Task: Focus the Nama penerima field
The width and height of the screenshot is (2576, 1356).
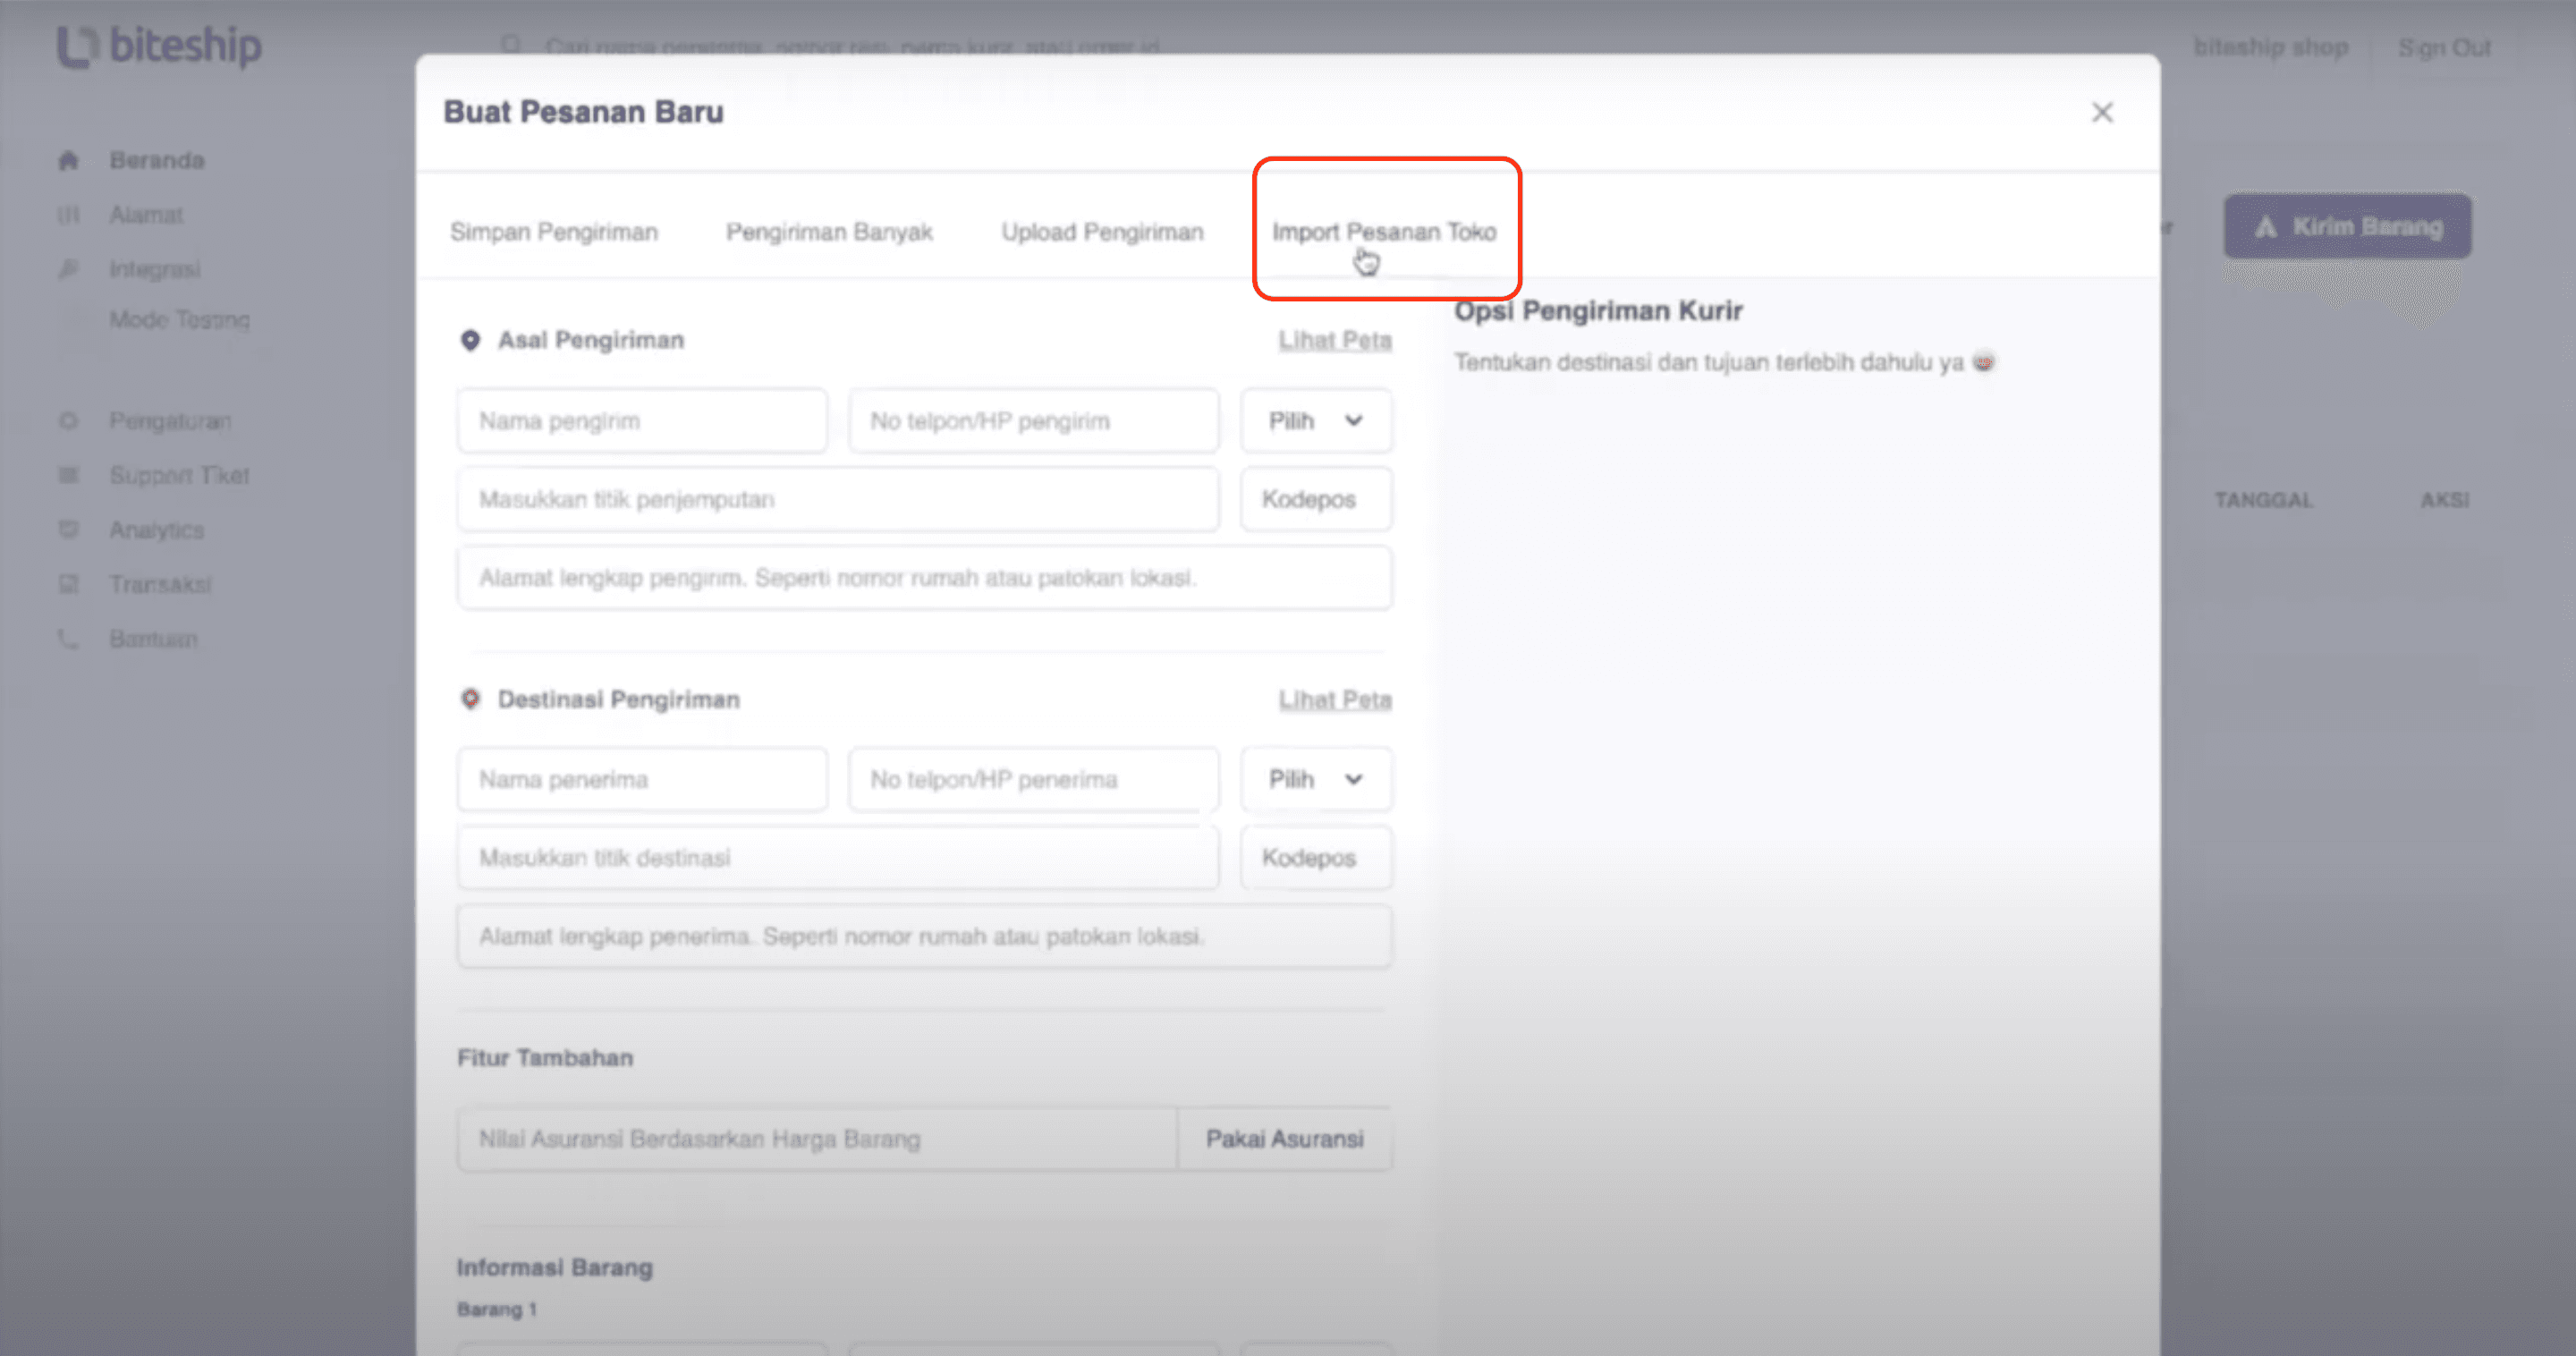Action: (x=642, y=779)
